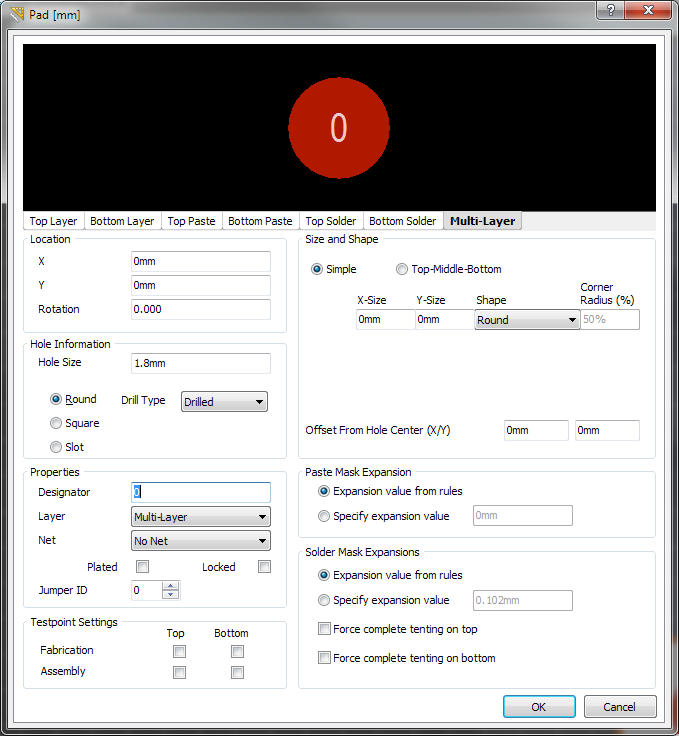
Task: Open the Net dropdown list
Action: (x=201, y=541)
